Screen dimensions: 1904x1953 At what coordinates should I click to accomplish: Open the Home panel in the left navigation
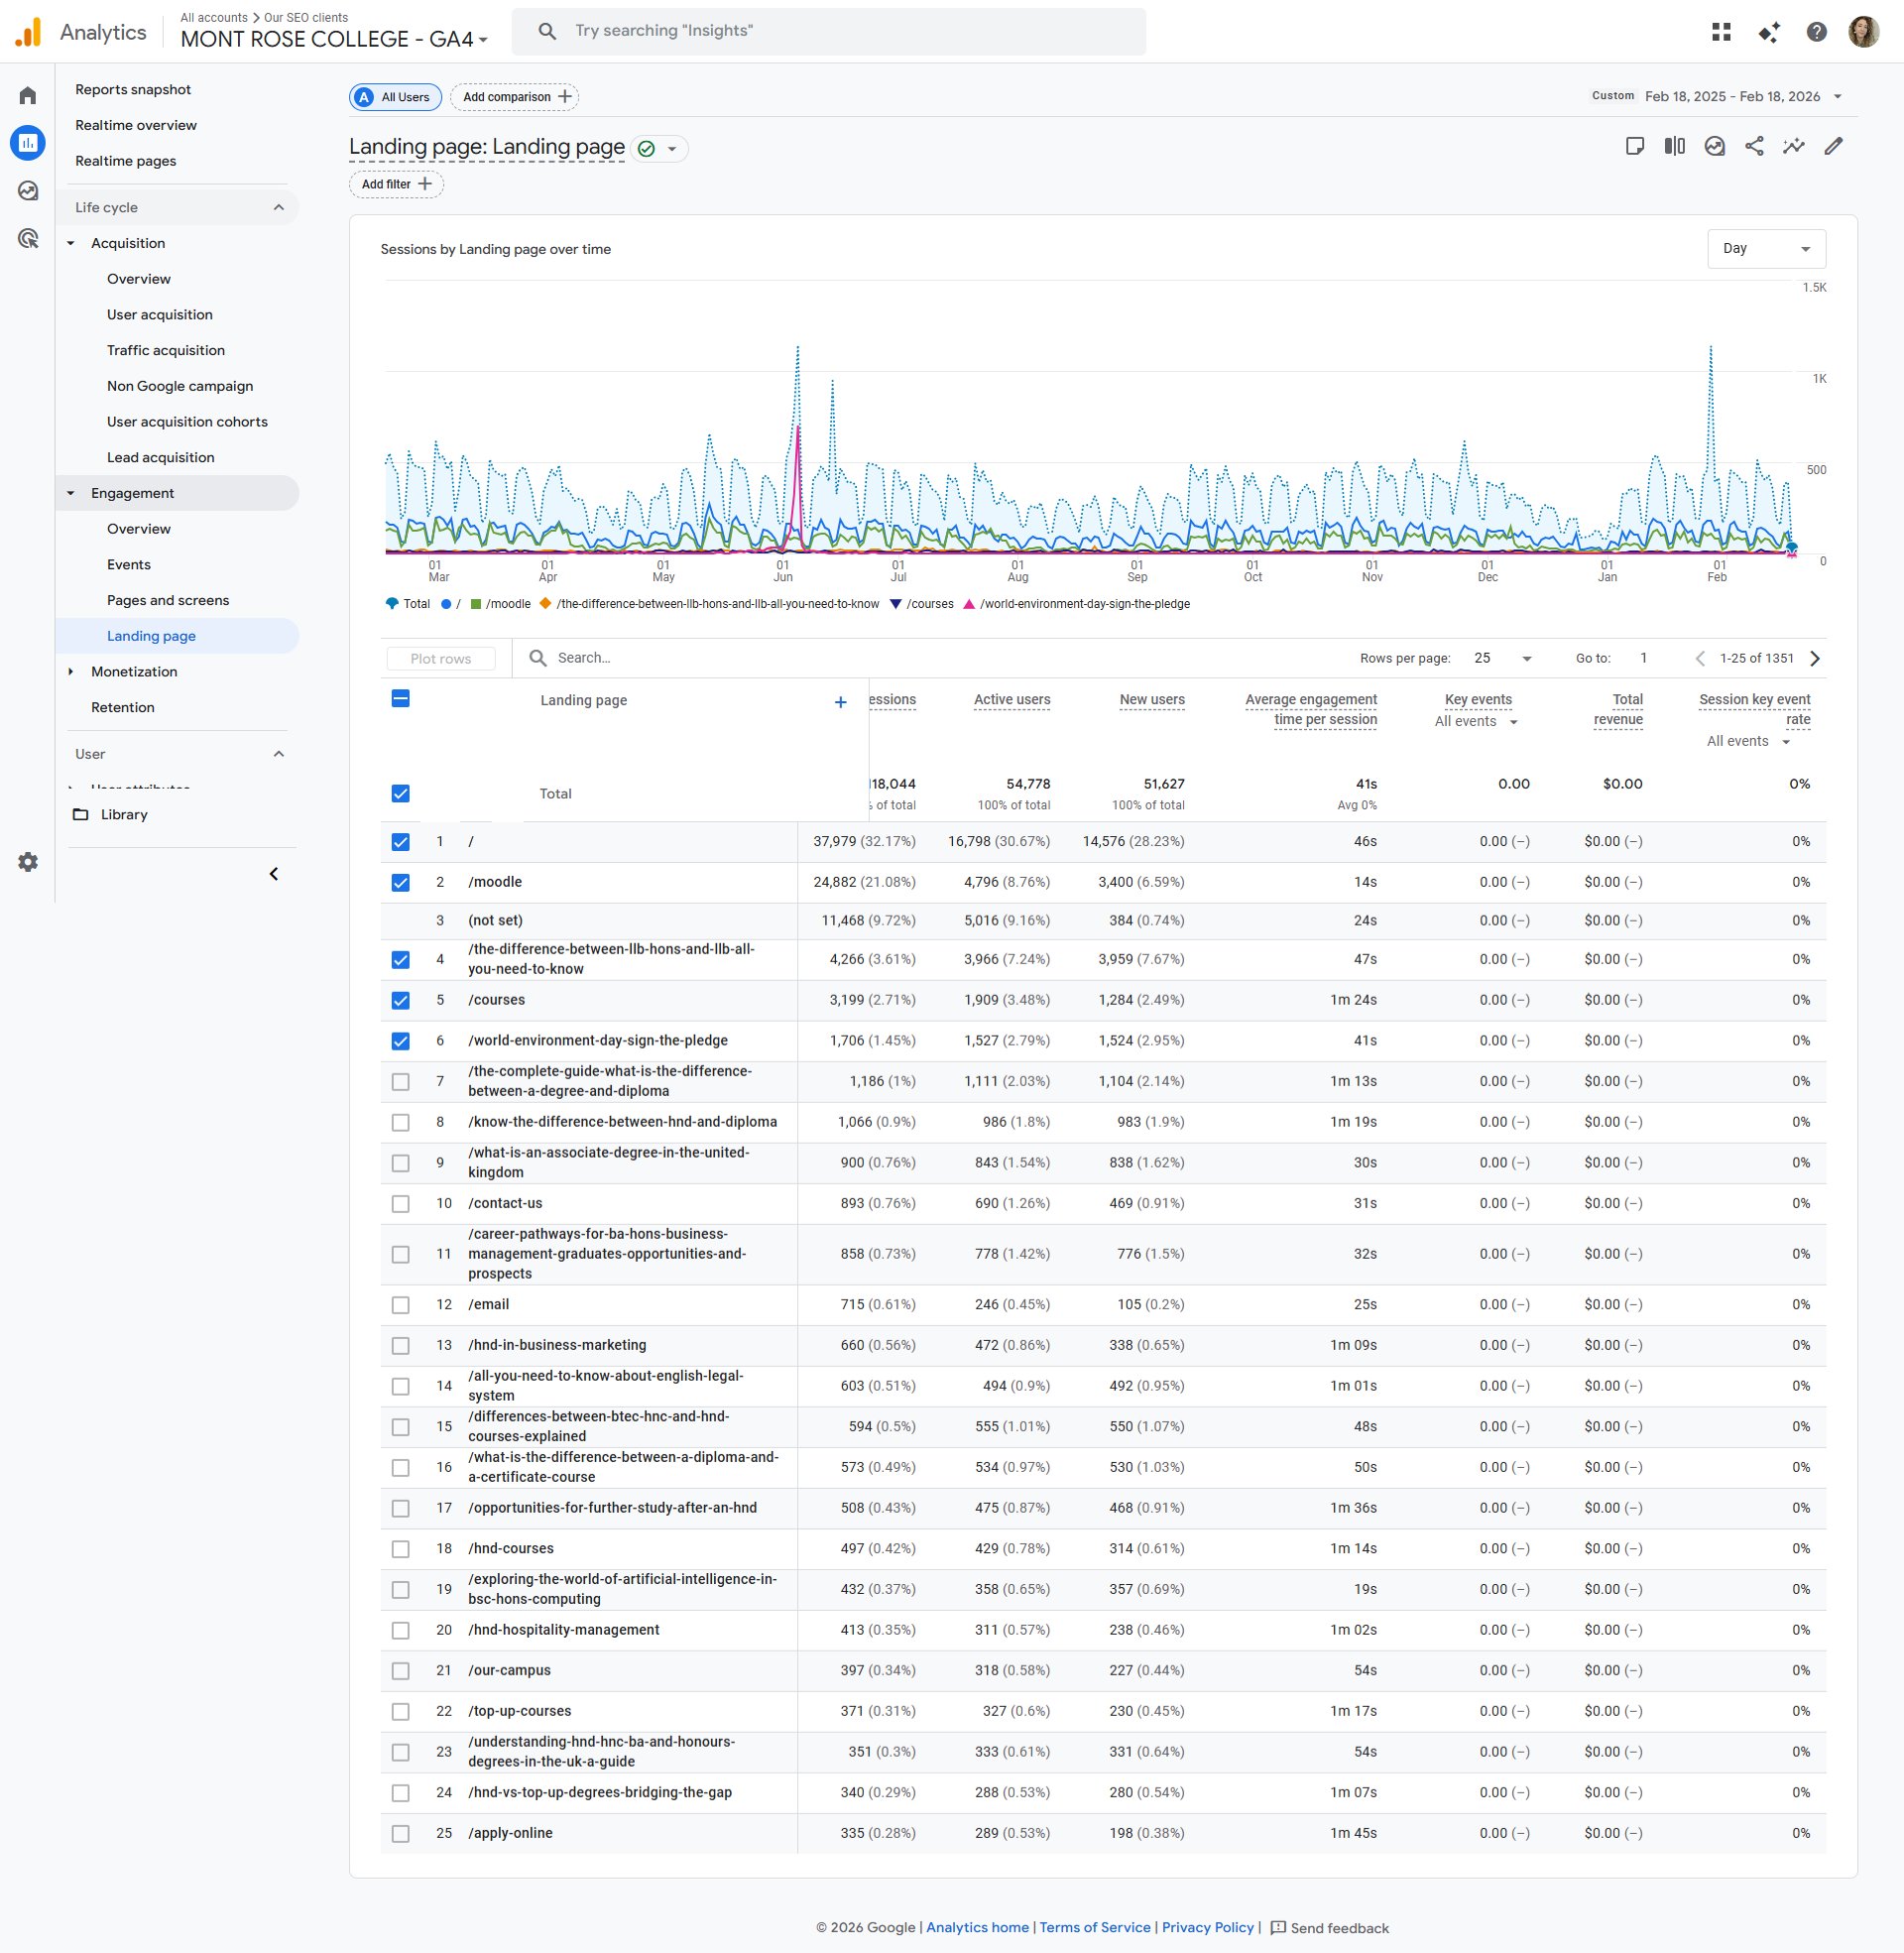[x=28, y=94]
